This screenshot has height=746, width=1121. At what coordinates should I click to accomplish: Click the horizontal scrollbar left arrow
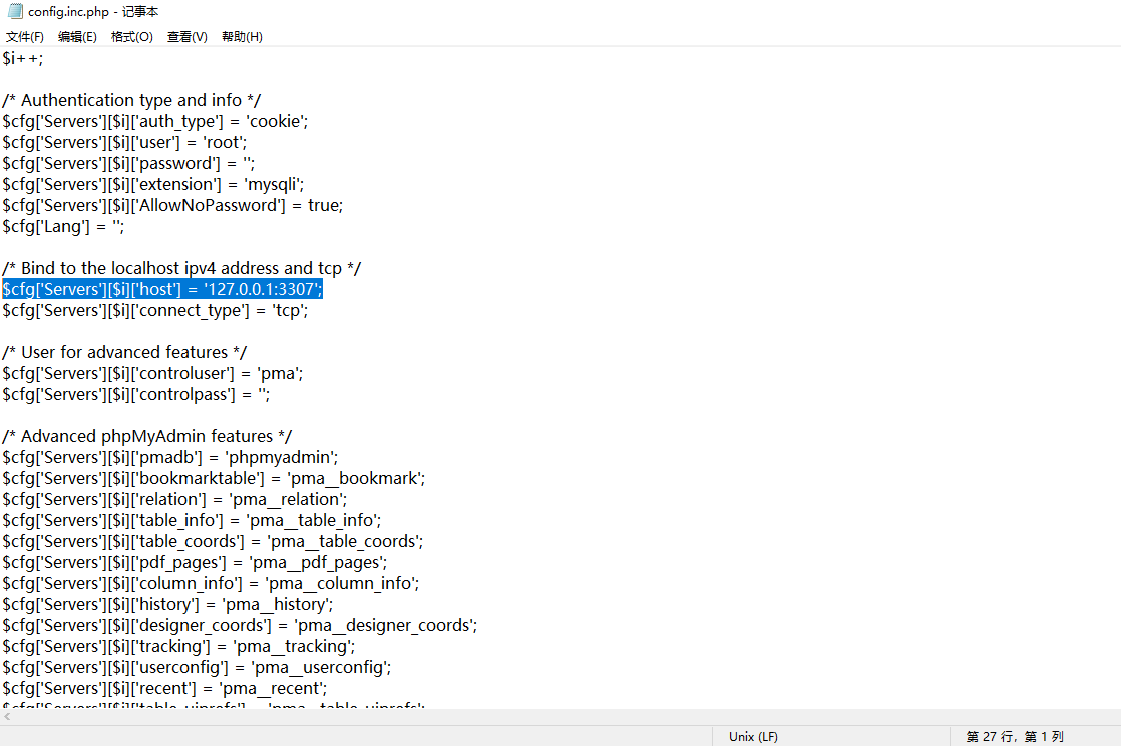tap(7, 716)
